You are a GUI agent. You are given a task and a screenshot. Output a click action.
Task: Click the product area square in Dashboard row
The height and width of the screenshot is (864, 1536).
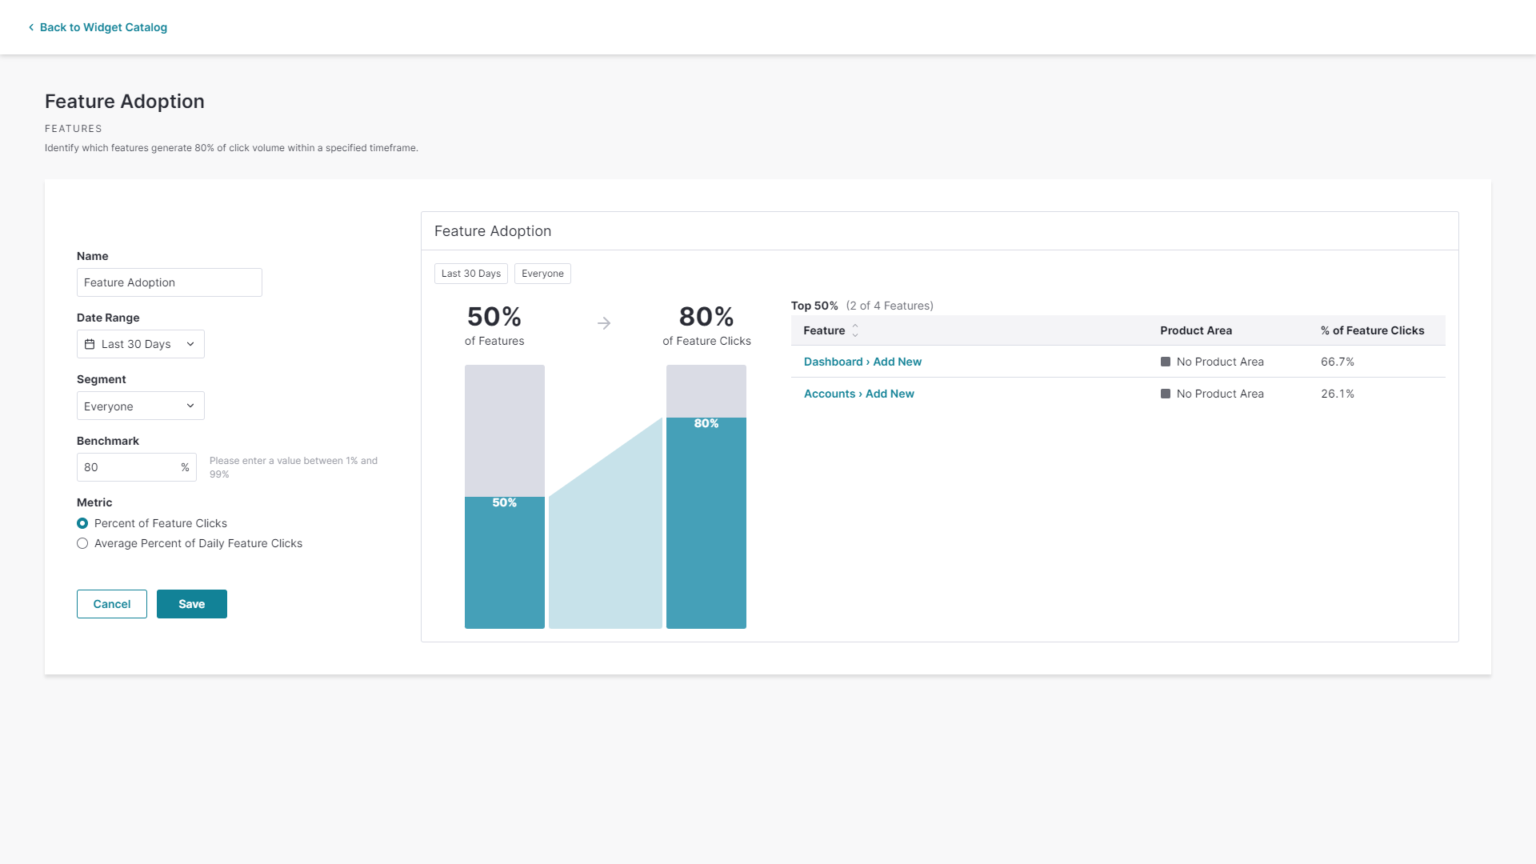coord(1164,361)
